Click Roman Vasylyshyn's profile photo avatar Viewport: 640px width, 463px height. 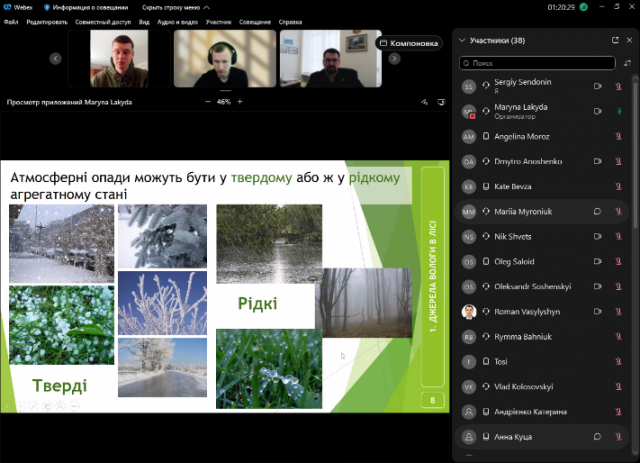469,312
